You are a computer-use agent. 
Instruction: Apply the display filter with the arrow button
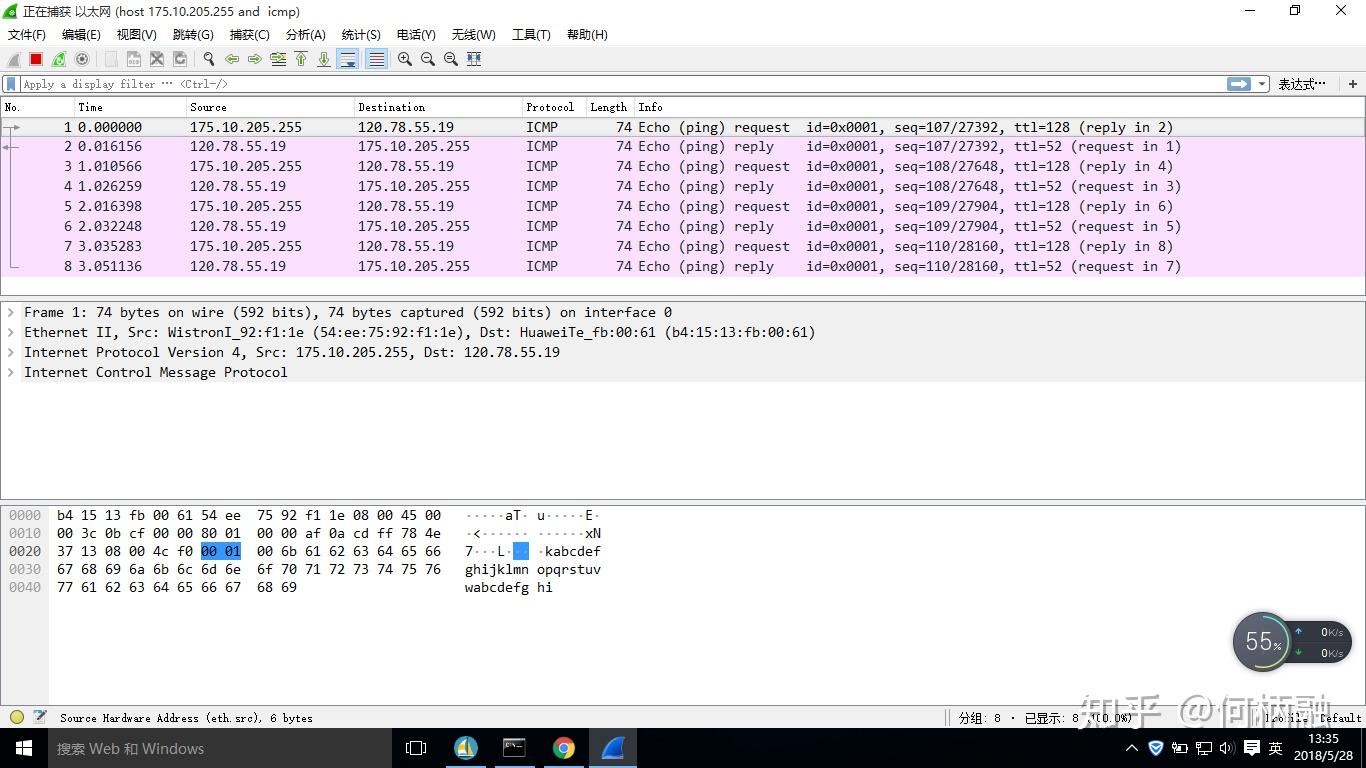click(x=1240, y=84)
